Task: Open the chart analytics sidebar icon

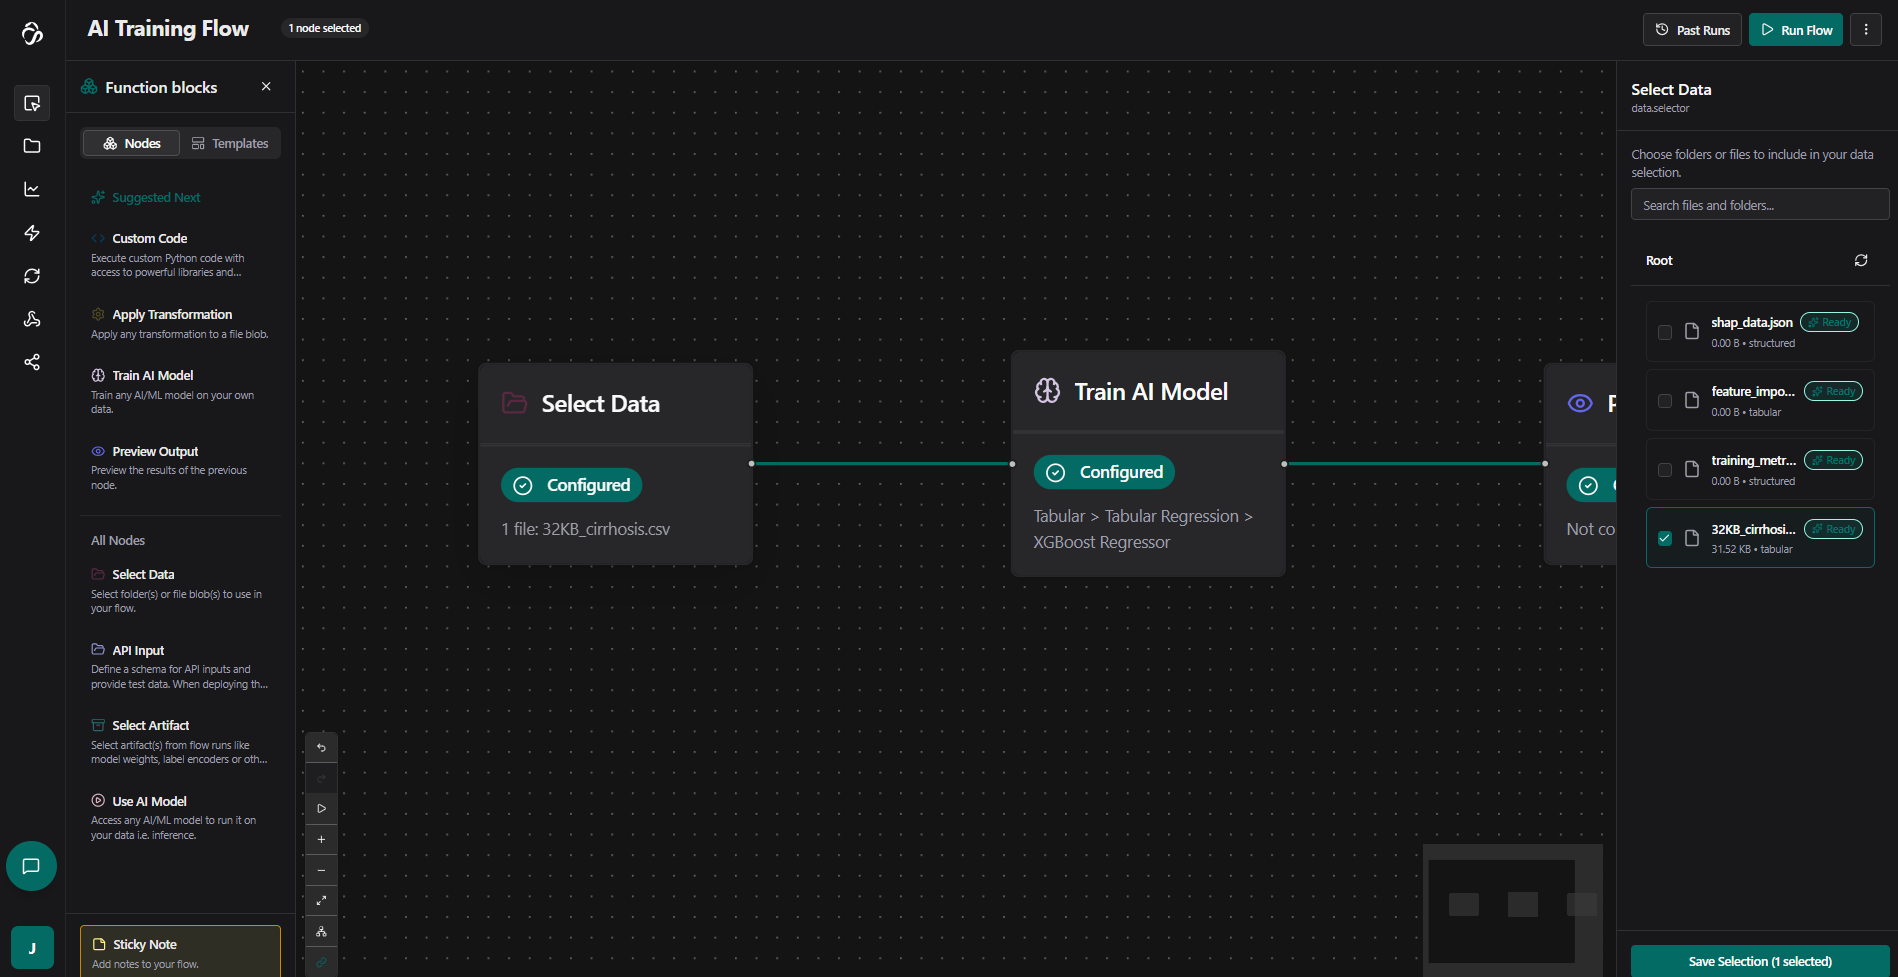Action: [x=32, y=190]
